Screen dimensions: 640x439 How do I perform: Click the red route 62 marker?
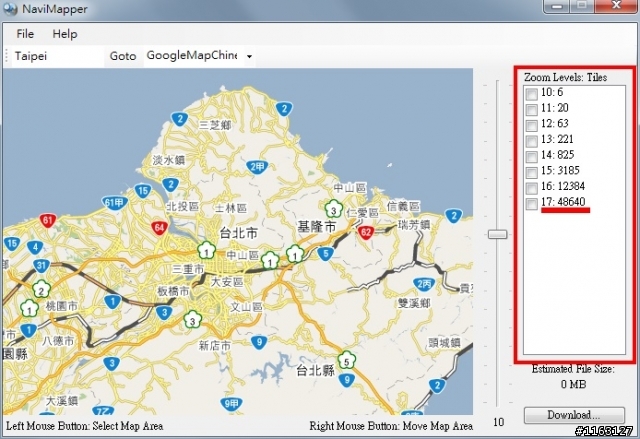[x=366, y=233]
